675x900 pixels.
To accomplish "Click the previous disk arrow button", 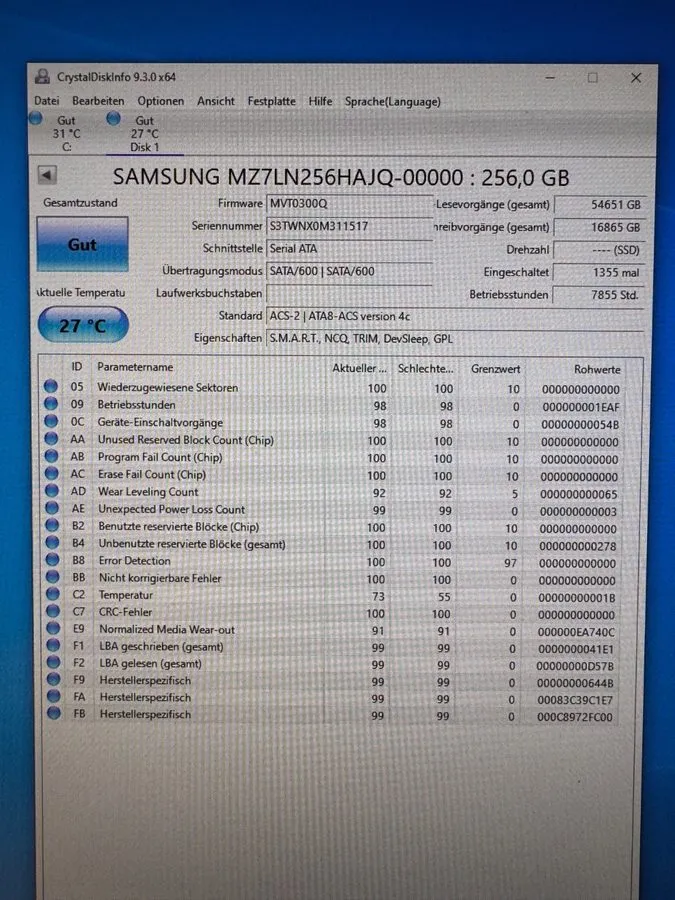I will (47, 174).
